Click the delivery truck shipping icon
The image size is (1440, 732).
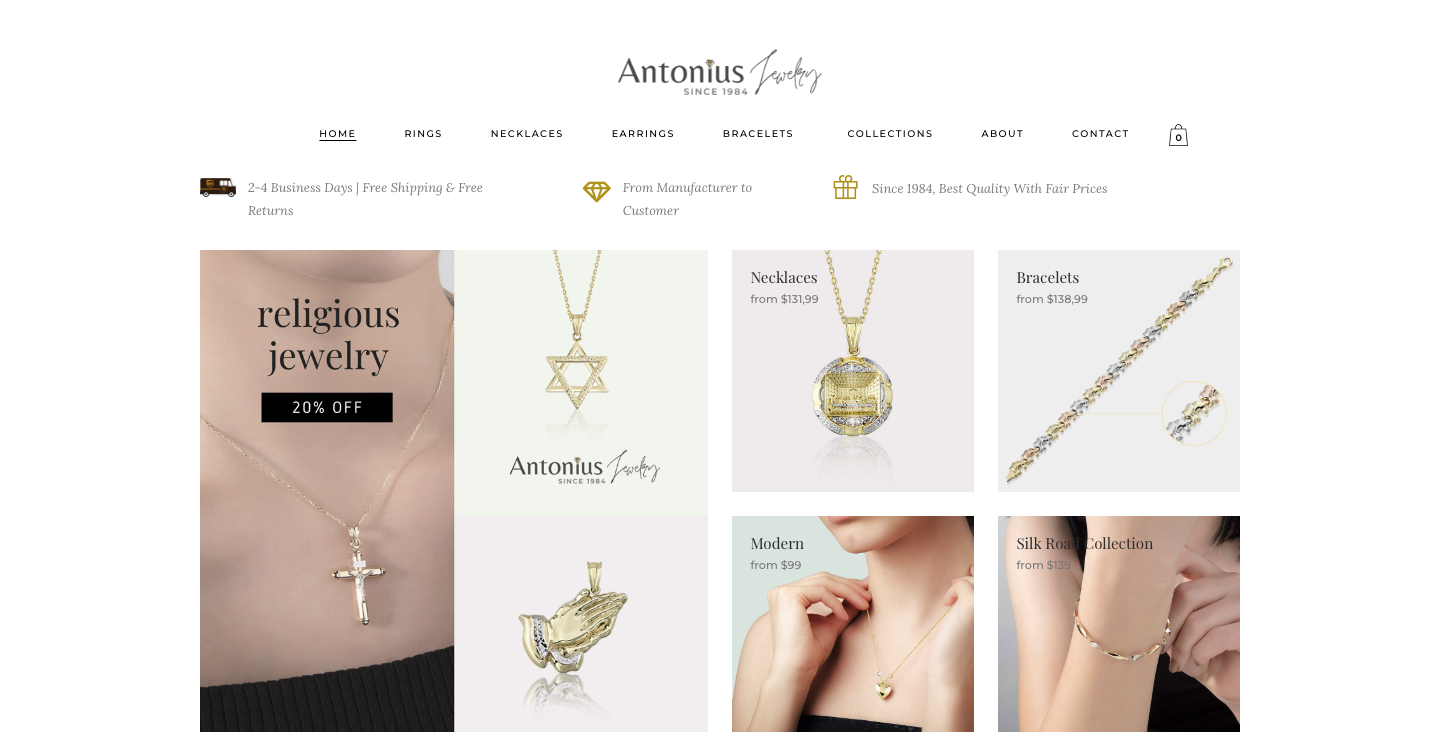(x=218, y=187)
